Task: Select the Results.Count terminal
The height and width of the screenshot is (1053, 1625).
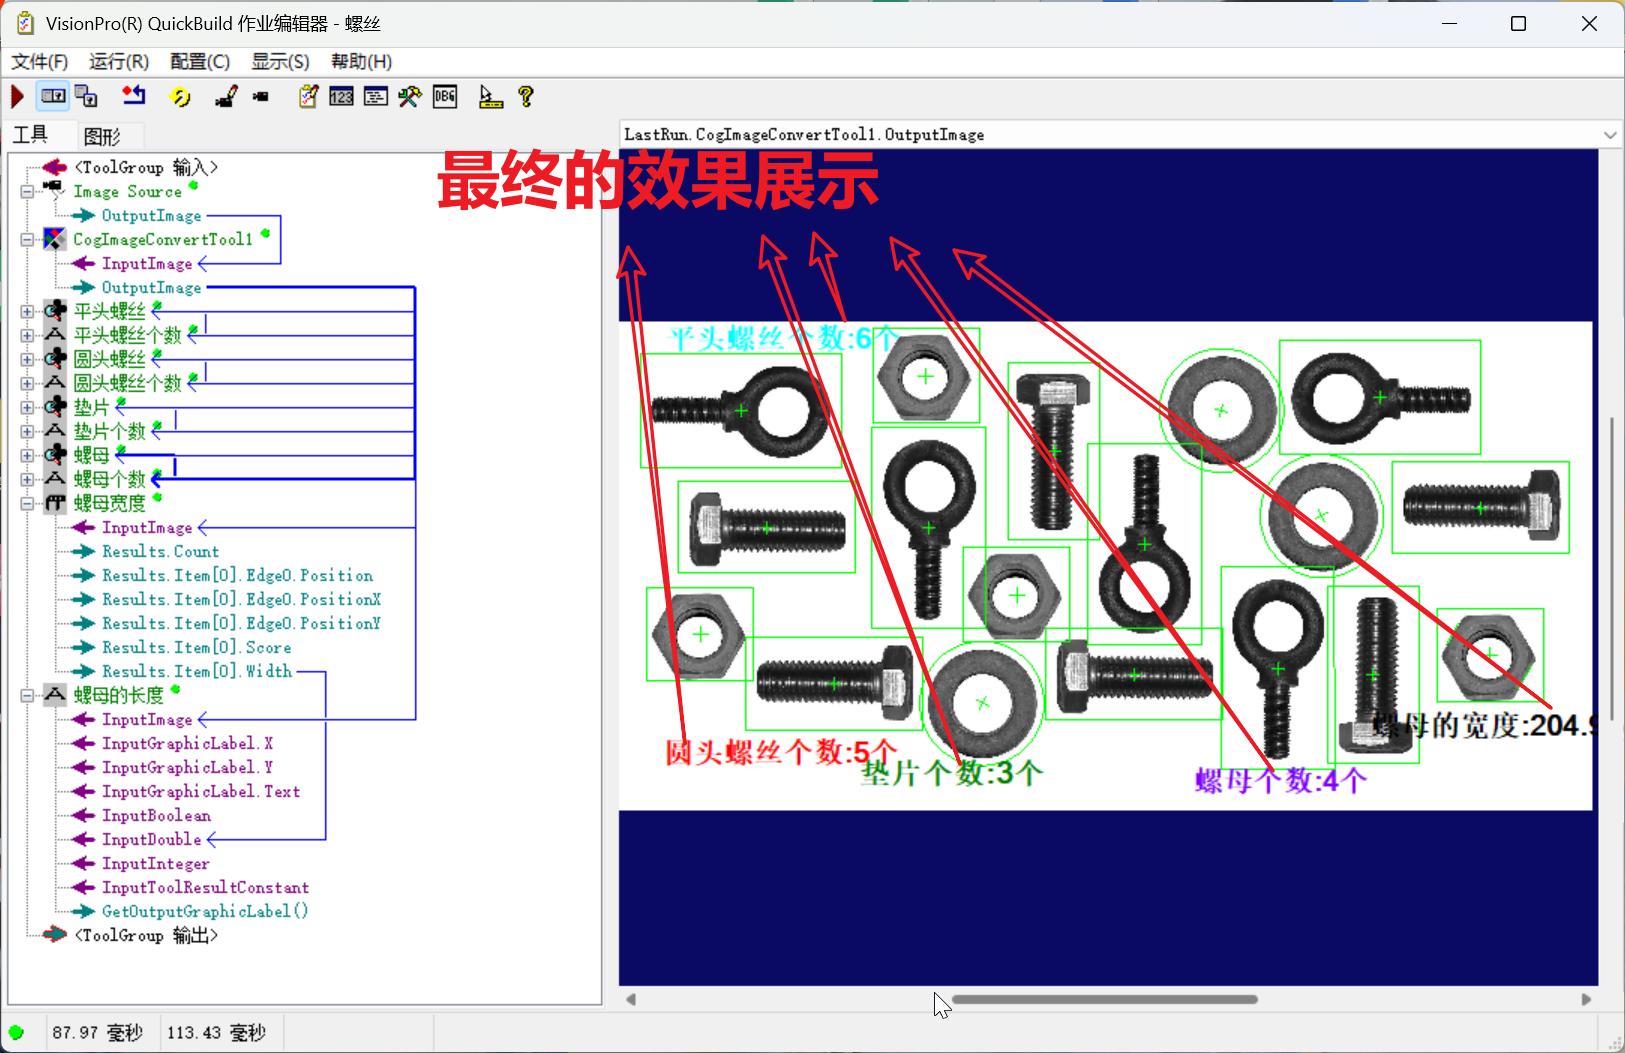Action: click(160, 552)
